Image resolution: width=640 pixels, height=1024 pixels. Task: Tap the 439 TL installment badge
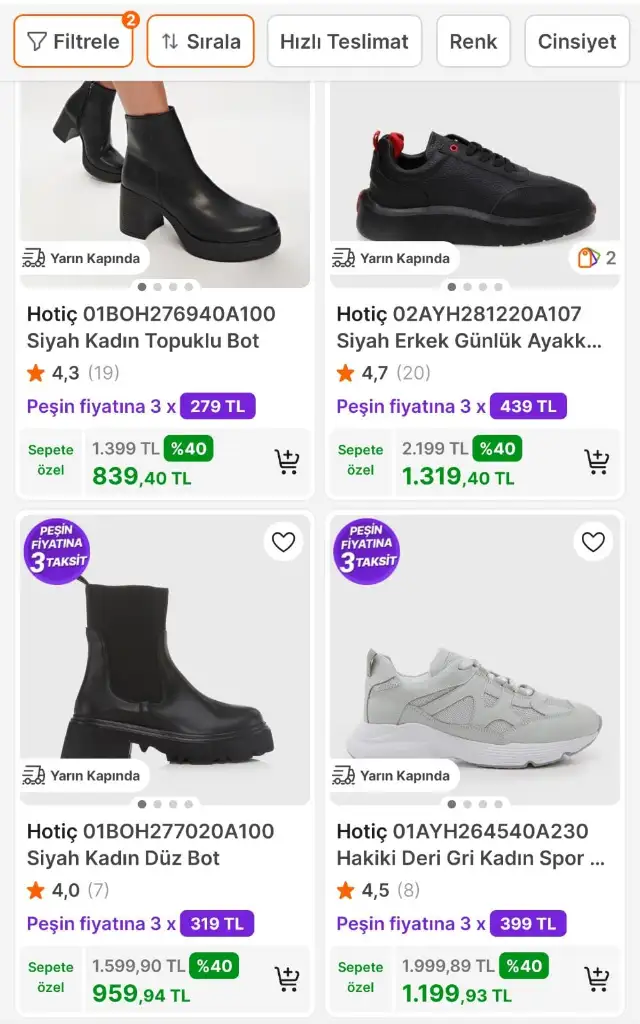(x=528, y=406)
